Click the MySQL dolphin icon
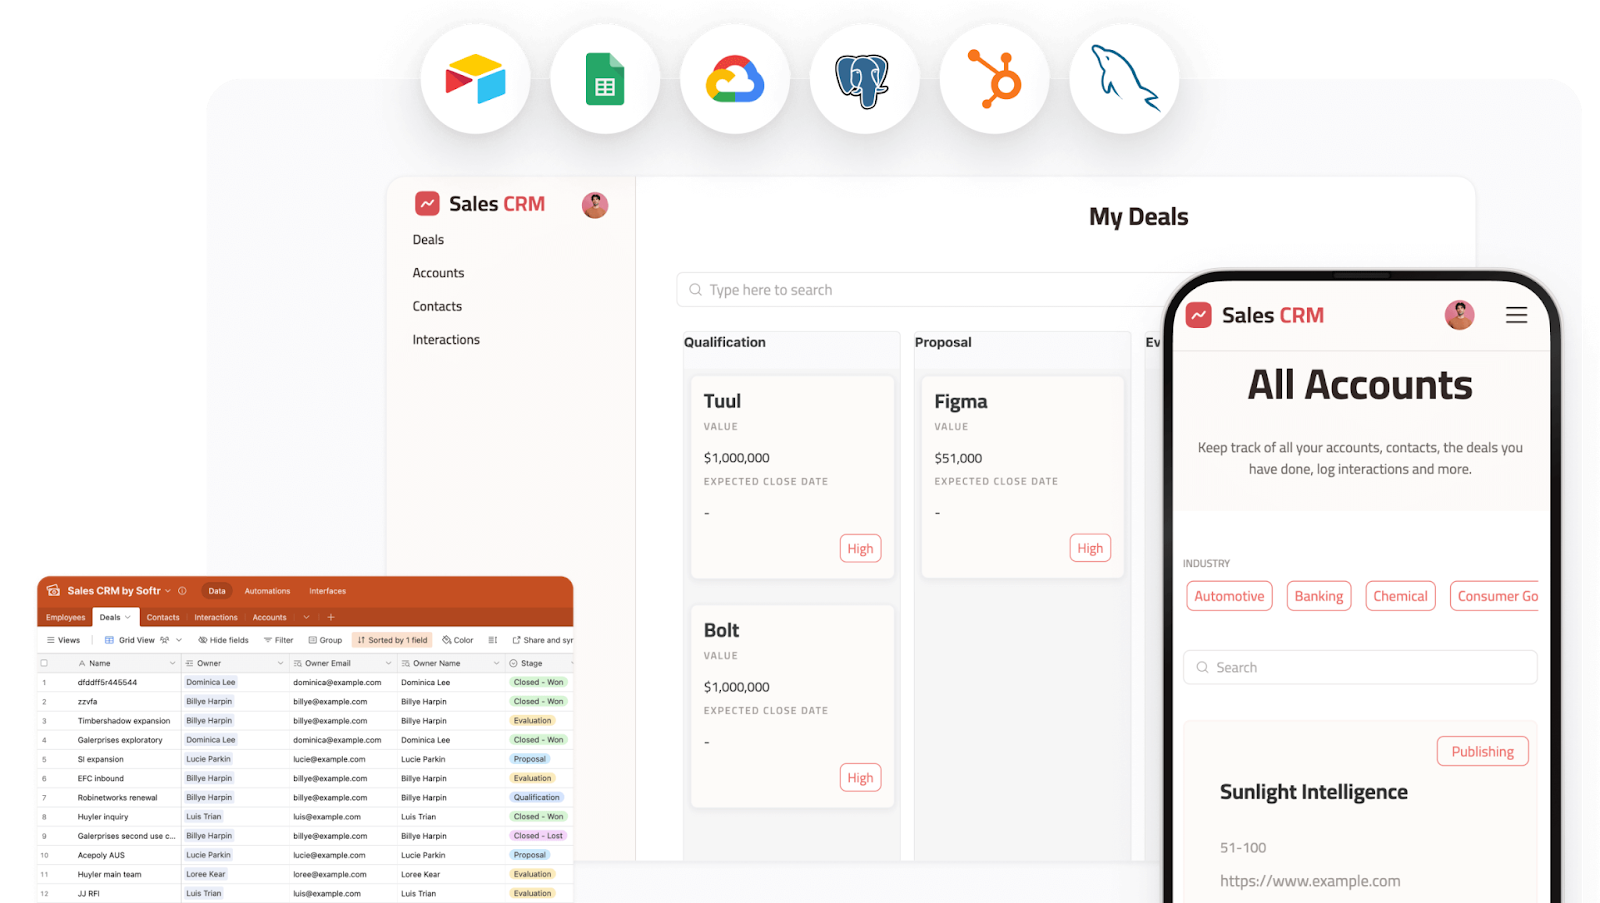The width and height of the screenshot is (1600, 903). (1125, 78)
